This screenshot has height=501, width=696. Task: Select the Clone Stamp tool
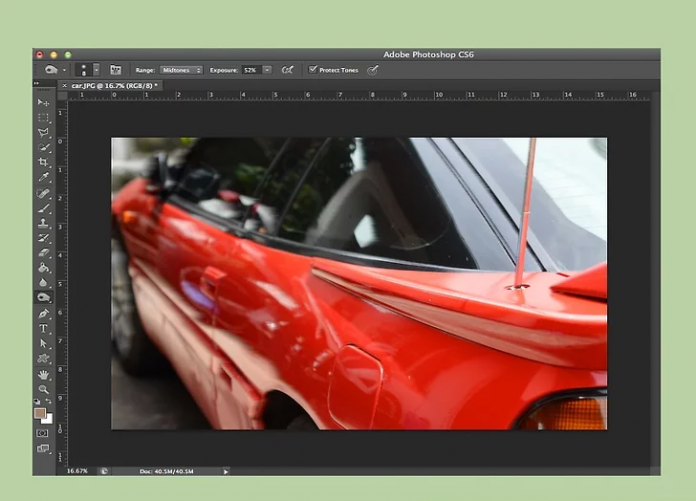click(x=43, y=224)
